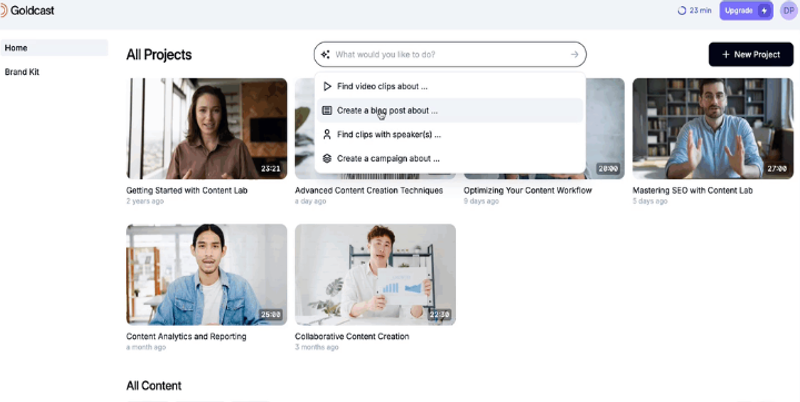Focus the 'What would you like to do?' field
The height and width of the screenshot is (402, 800).
(x=450, y=54)
